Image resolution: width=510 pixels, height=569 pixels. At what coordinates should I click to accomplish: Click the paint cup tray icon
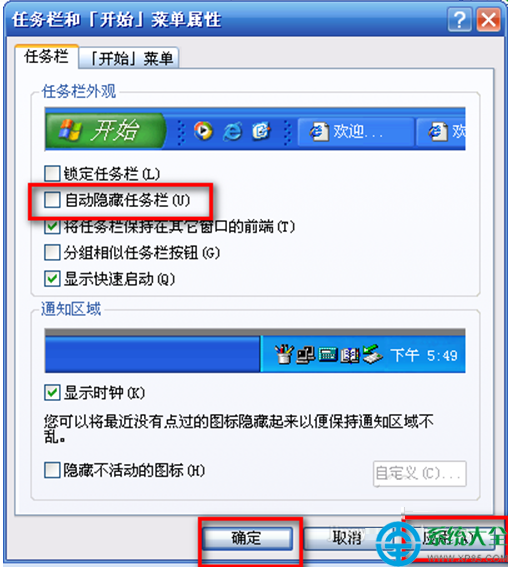coord(283,354)
